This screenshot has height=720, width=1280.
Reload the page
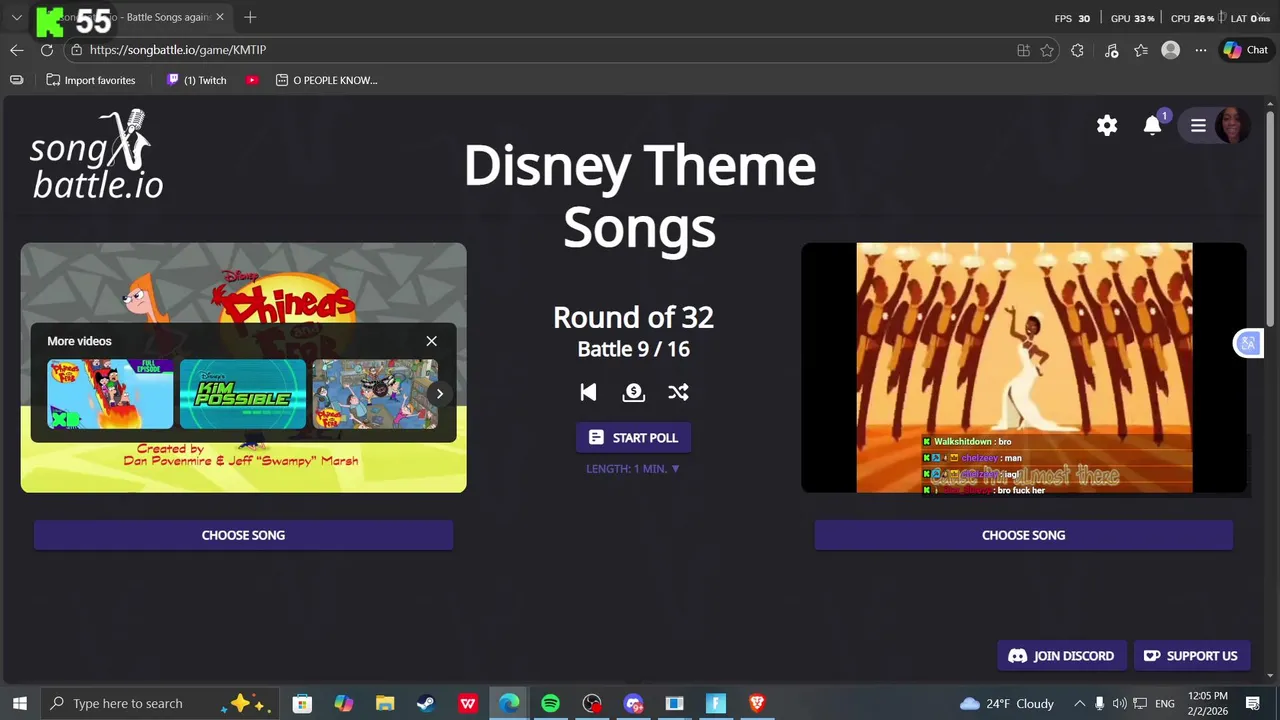click(47, 50)
